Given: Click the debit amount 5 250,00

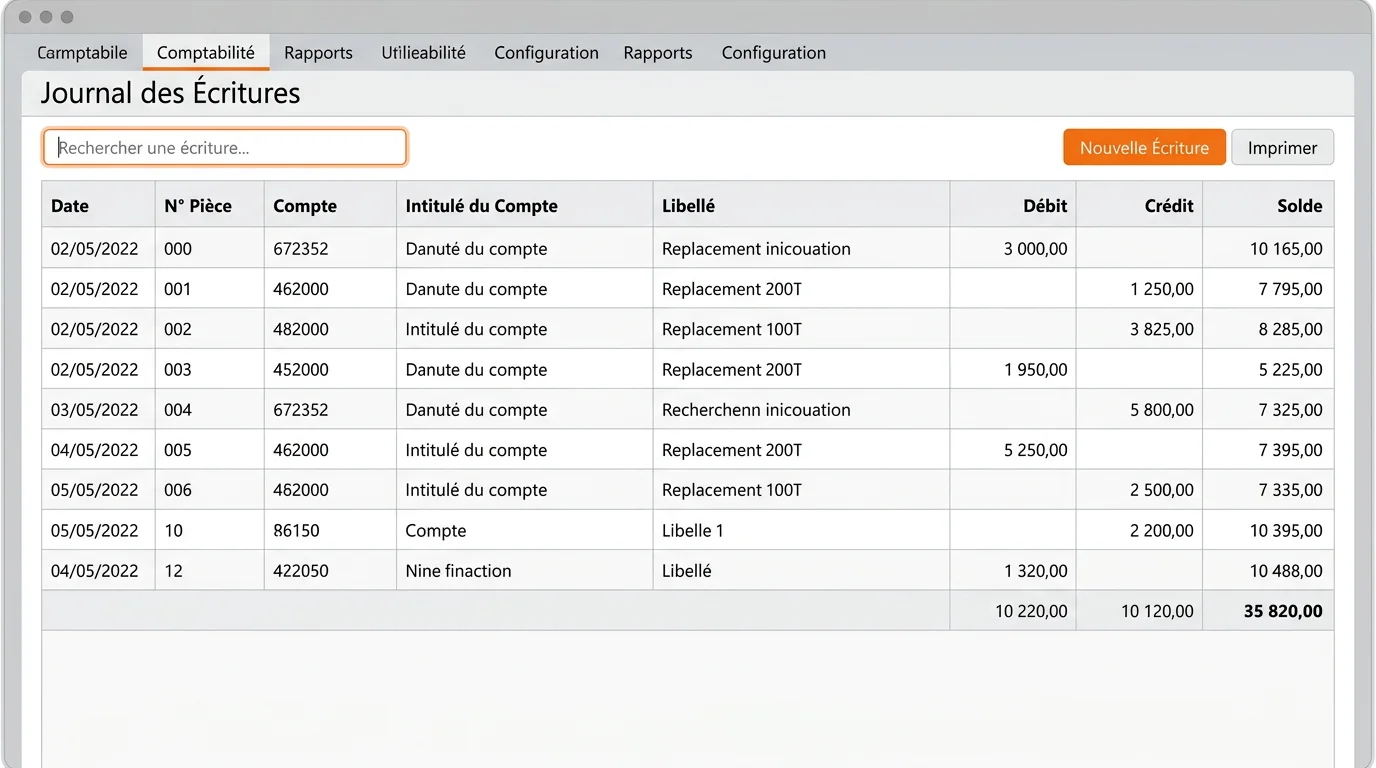Looking at the screenshot, I should click(1036, 450).
